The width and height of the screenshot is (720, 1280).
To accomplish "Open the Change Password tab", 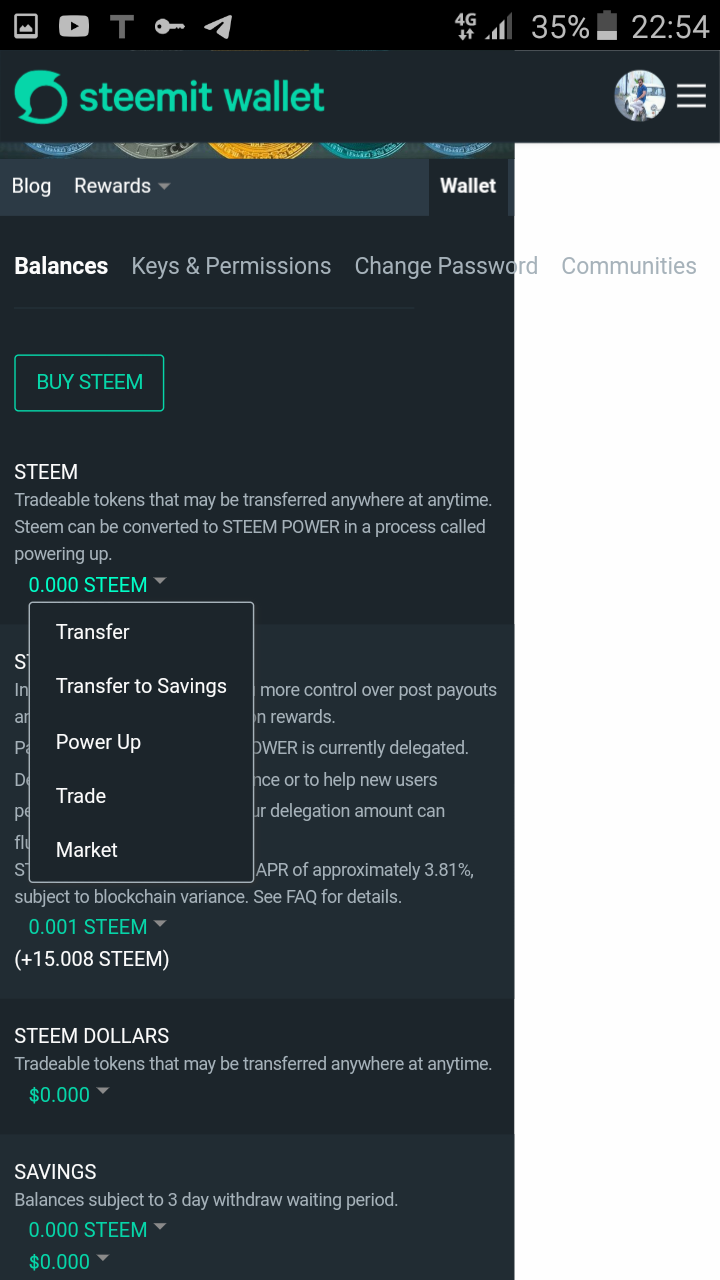I will click(446, 266).
